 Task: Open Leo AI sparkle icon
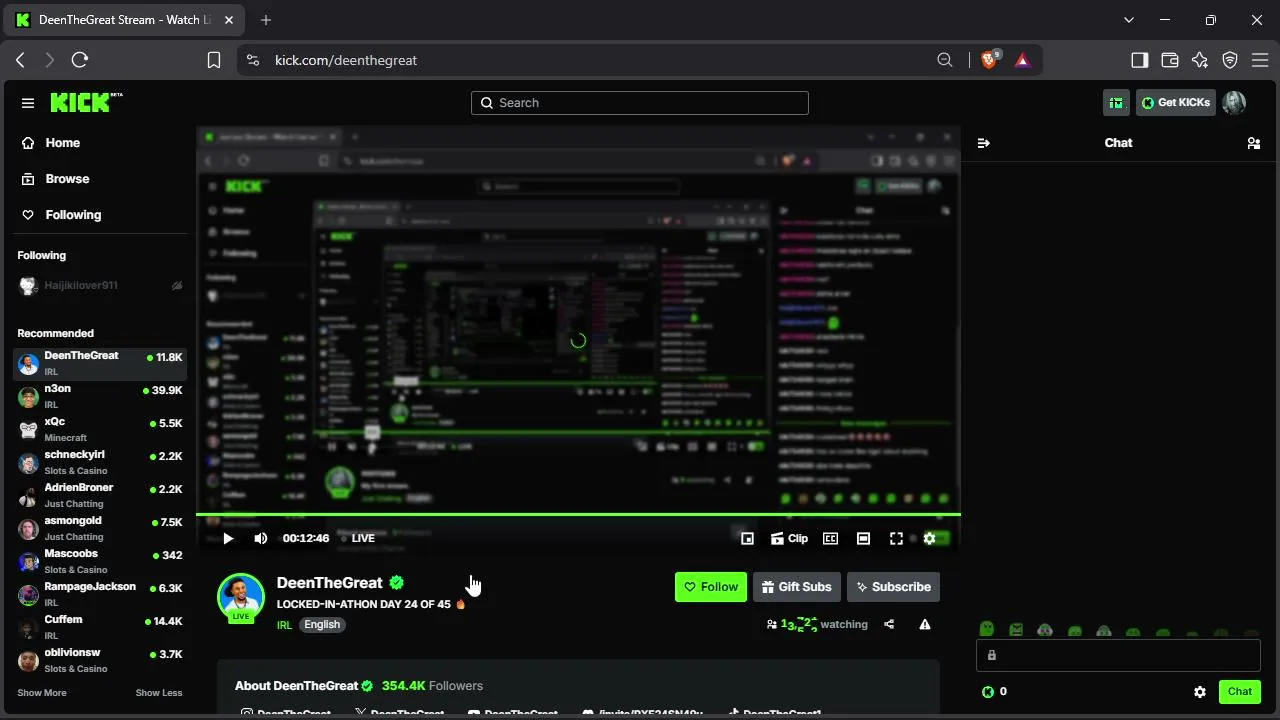pyautogui.click(x=1200, y=60)
